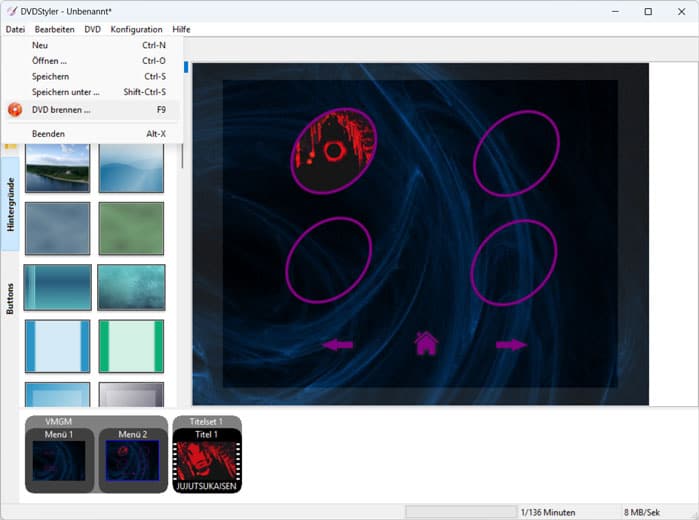Screen dimensions: 699x520
Task: Choose Speichern unter from Datei menu
Action: pos(66,92)
